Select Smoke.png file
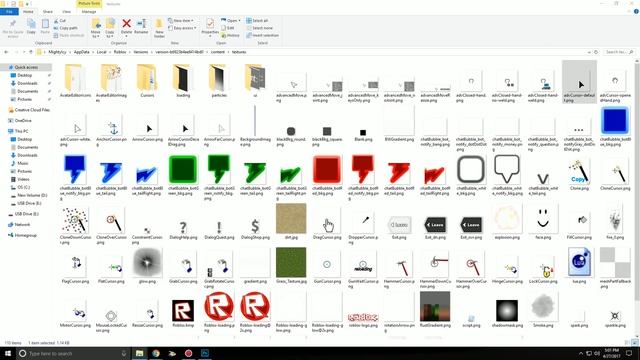 click(543, 309)
